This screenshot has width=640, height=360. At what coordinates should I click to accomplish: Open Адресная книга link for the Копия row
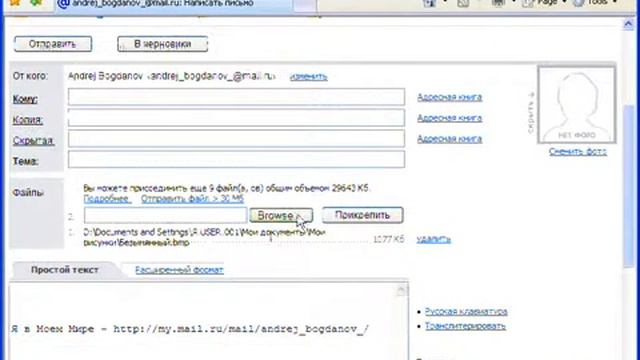click(449, 118)
